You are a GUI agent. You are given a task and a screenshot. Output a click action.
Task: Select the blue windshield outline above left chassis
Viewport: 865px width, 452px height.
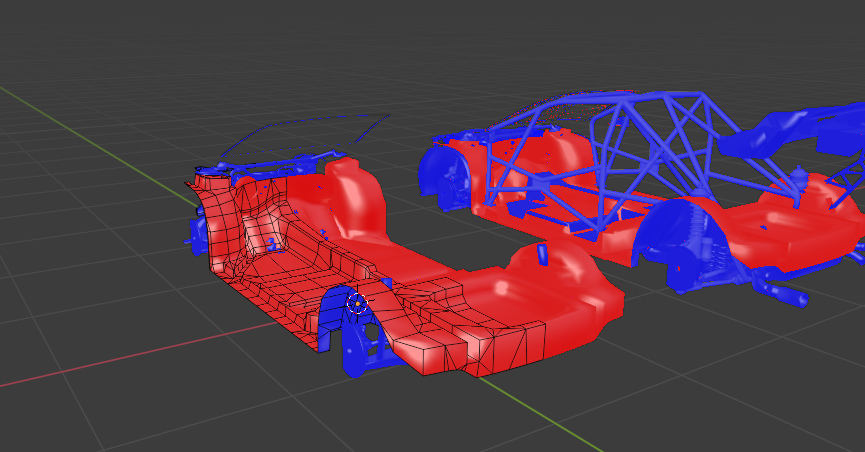pyautogui.click(x=305, y=137)
